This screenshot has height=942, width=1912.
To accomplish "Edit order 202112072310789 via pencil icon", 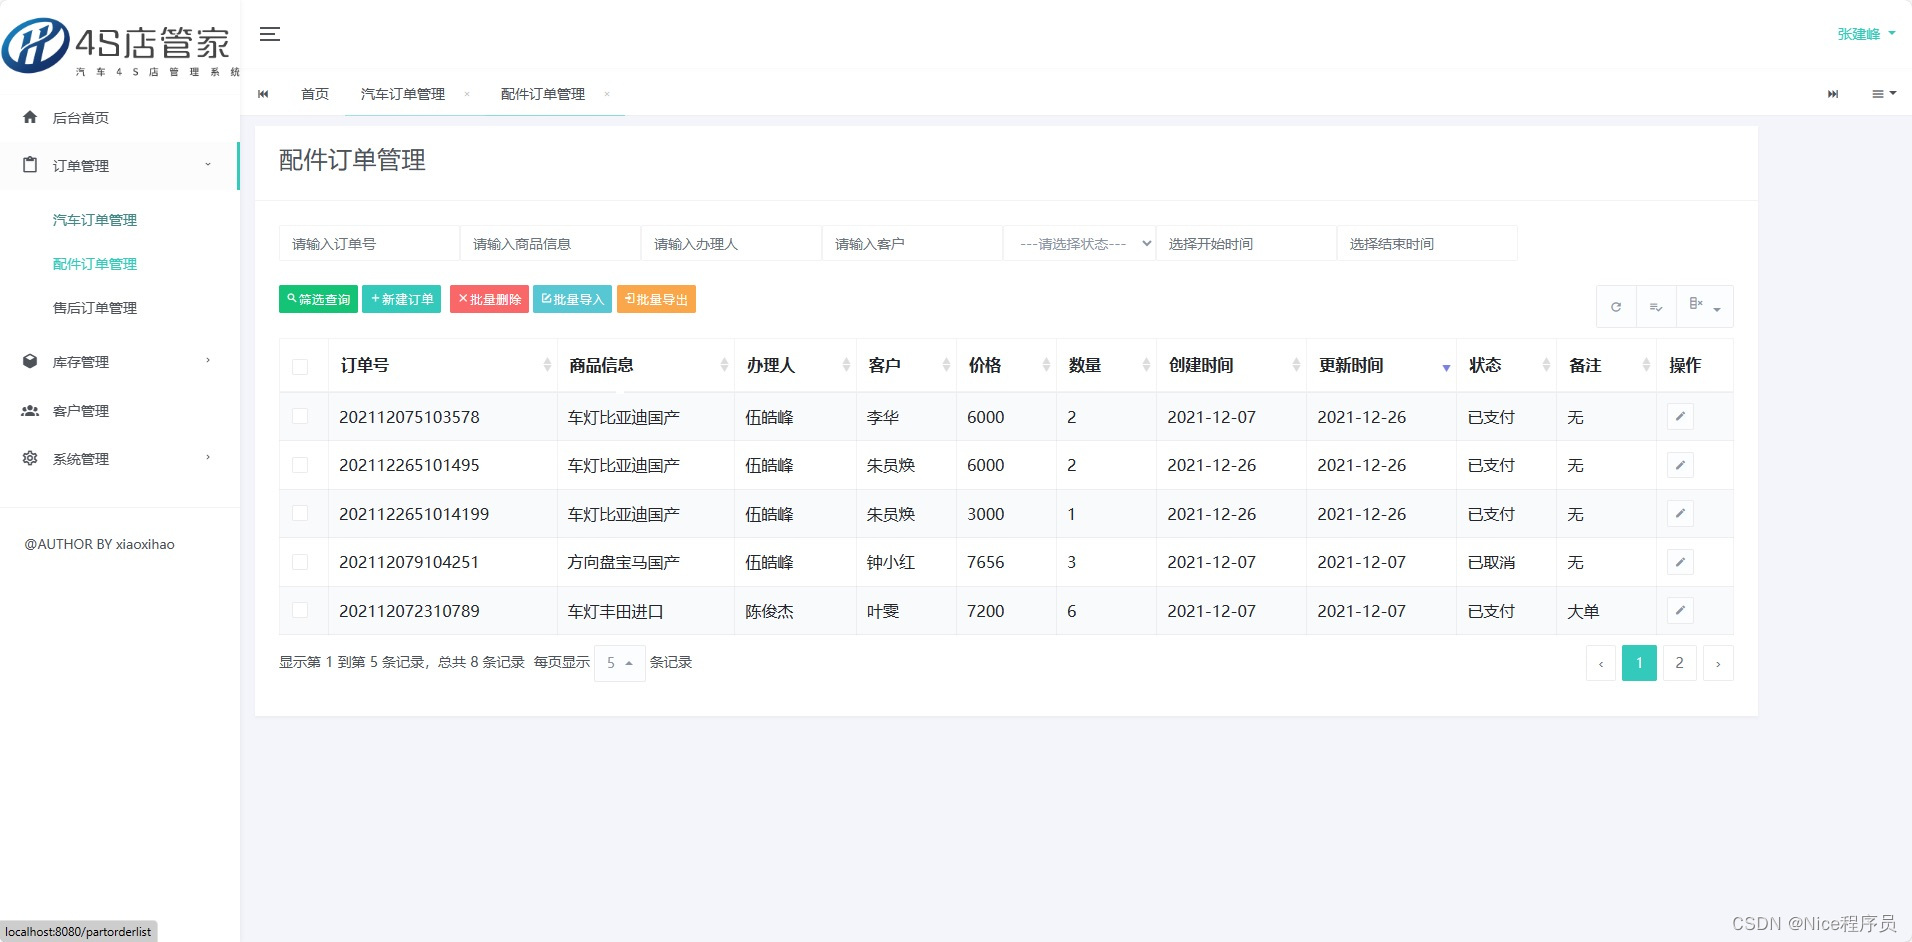I will (1680, 611).
